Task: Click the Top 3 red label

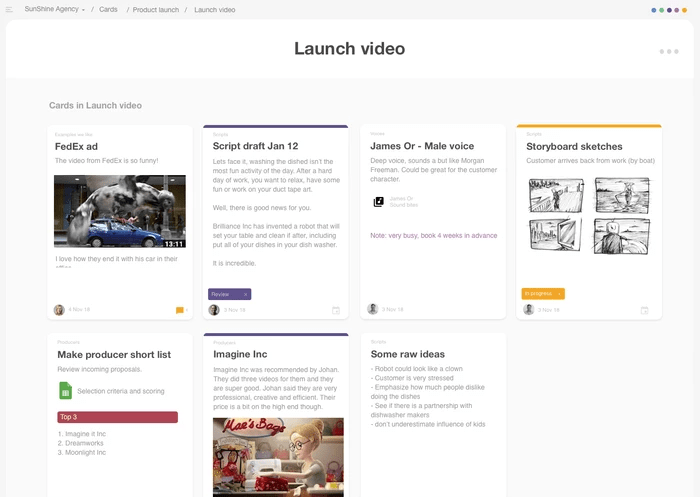Action: (118, 417)
